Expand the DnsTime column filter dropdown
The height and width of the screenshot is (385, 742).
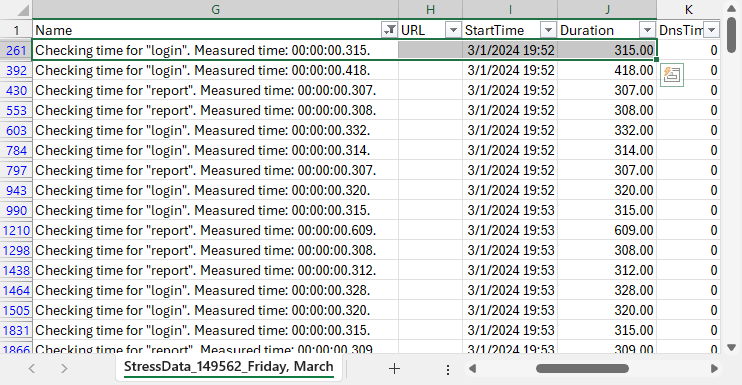pyautogui.click(x=711, y=30)
